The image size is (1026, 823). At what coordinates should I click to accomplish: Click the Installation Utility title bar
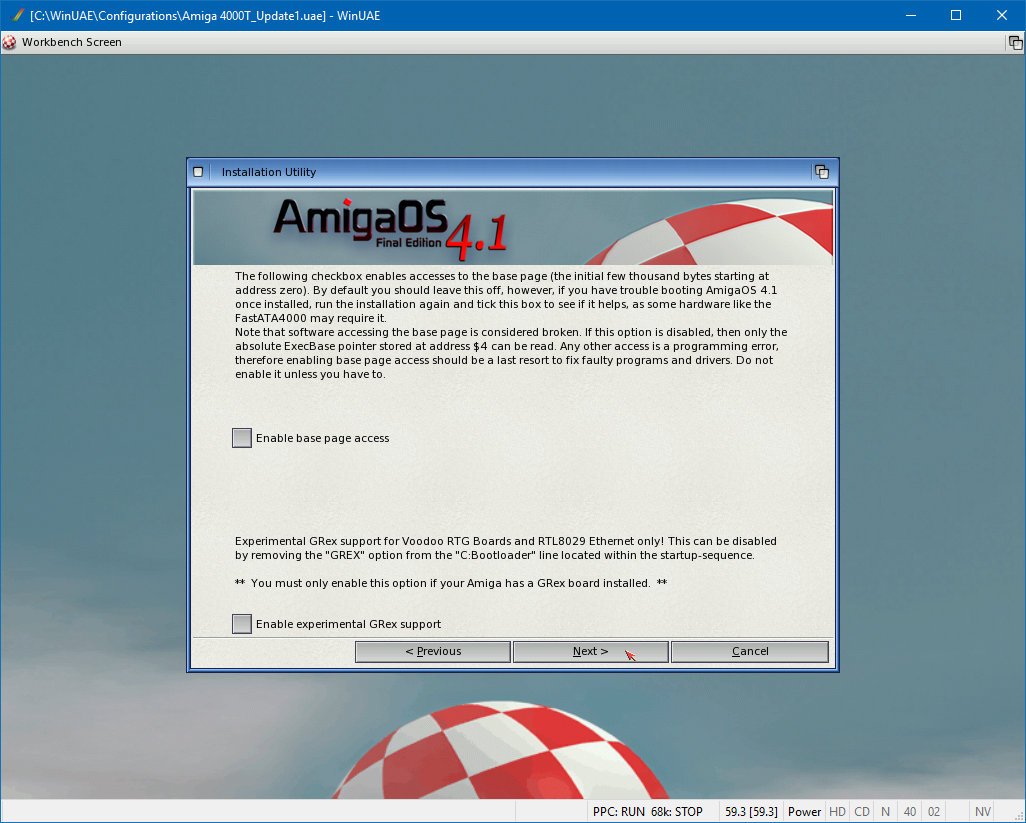500,172
